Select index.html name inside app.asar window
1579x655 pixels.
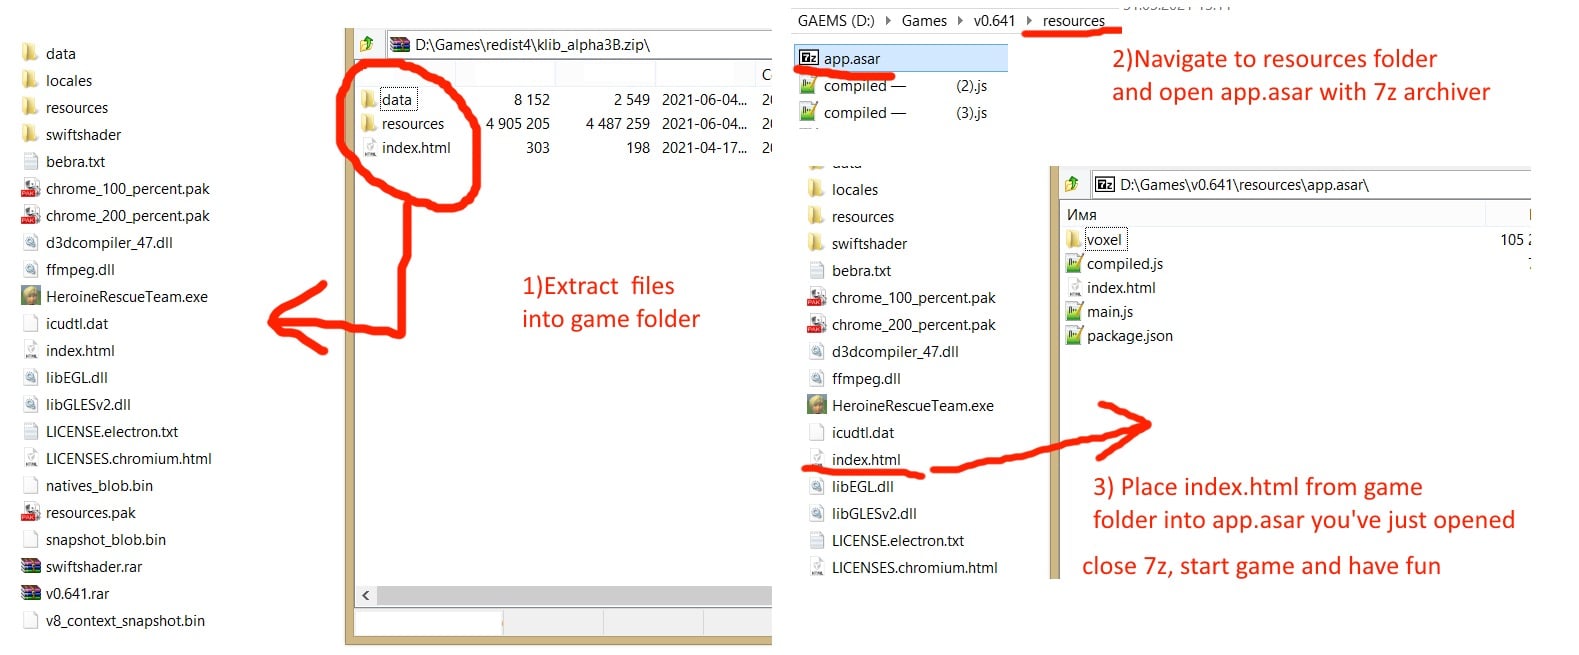point(1121,288)
